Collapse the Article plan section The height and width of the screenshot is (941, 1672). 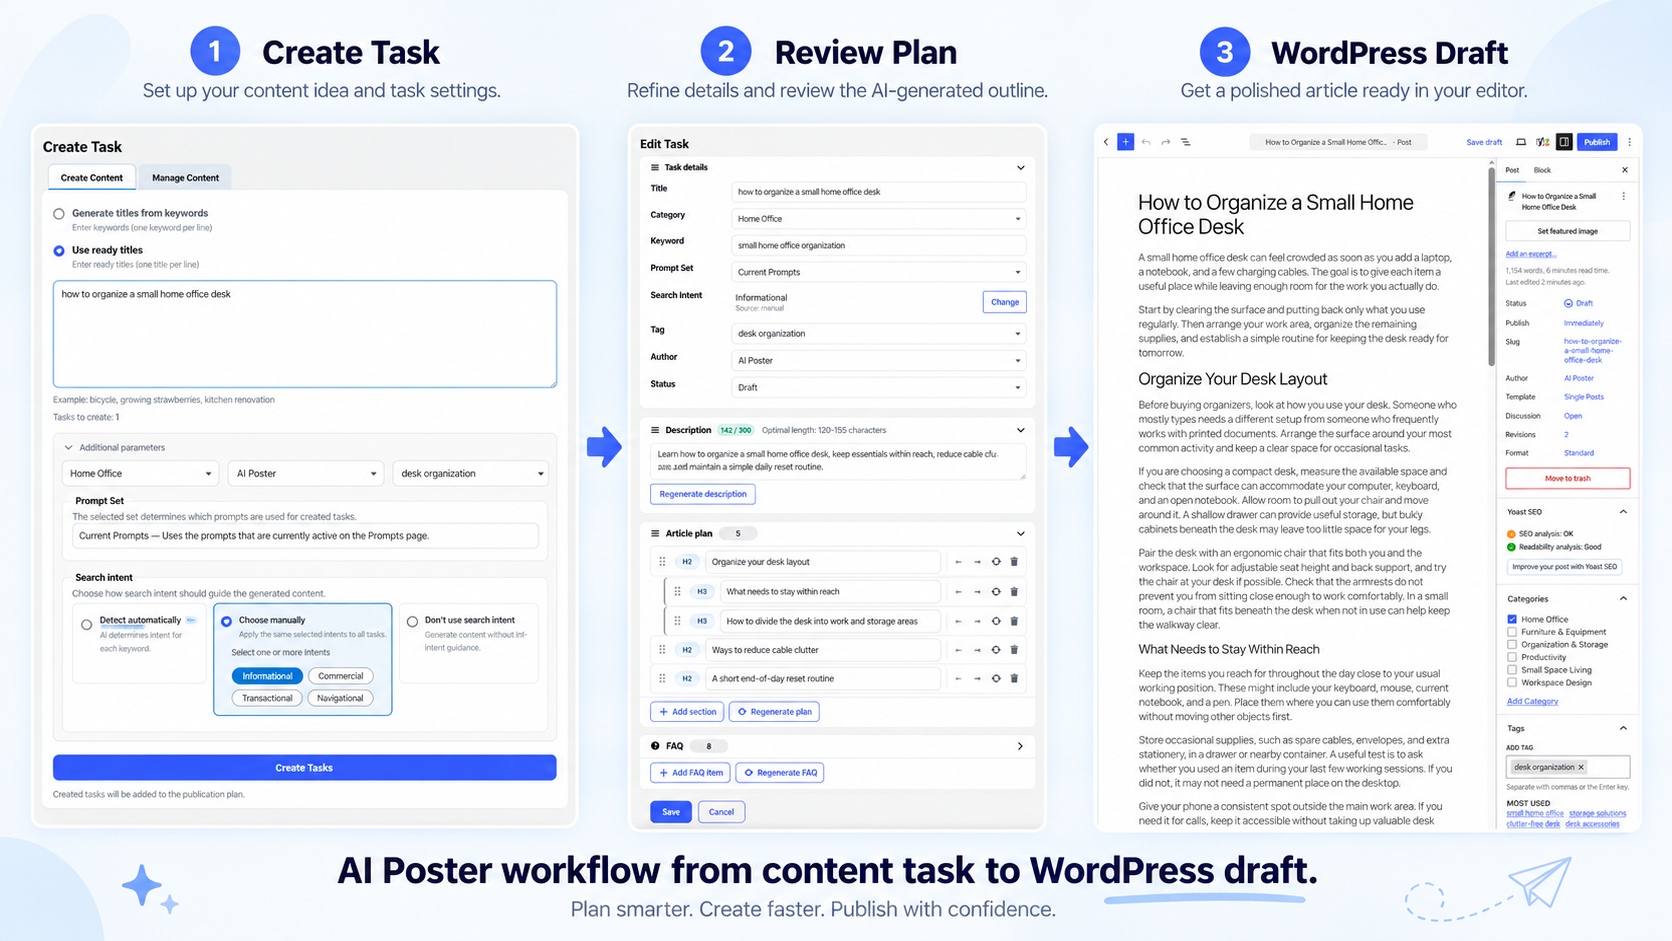(1020, 534)
